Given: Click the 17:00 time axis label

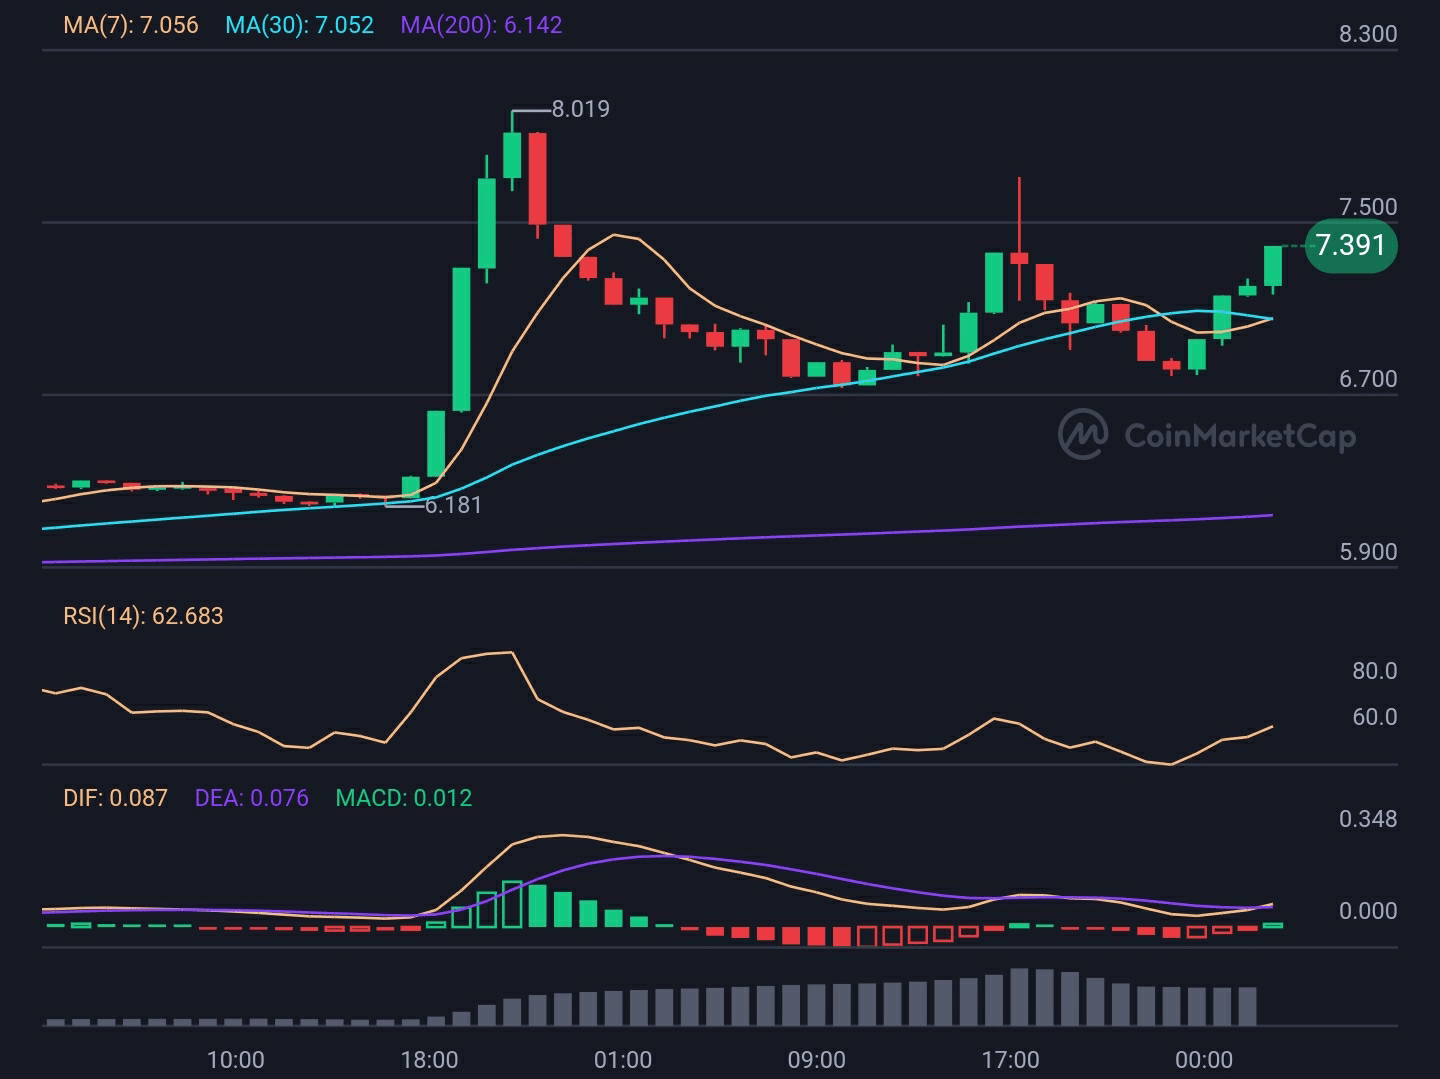Looking at the screenshot, I should (x=1010, y=1060).
